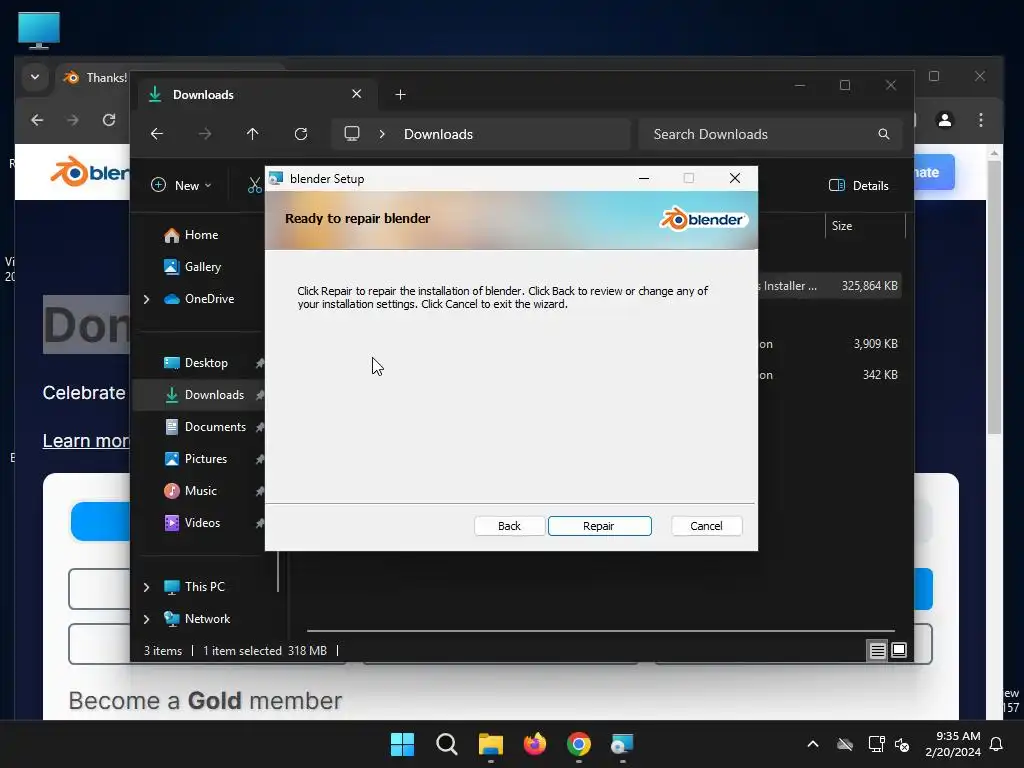Screen dimensions: 1024x768
Task: Cancel the blender Setup wizard
Action: (x=706, y=526)
